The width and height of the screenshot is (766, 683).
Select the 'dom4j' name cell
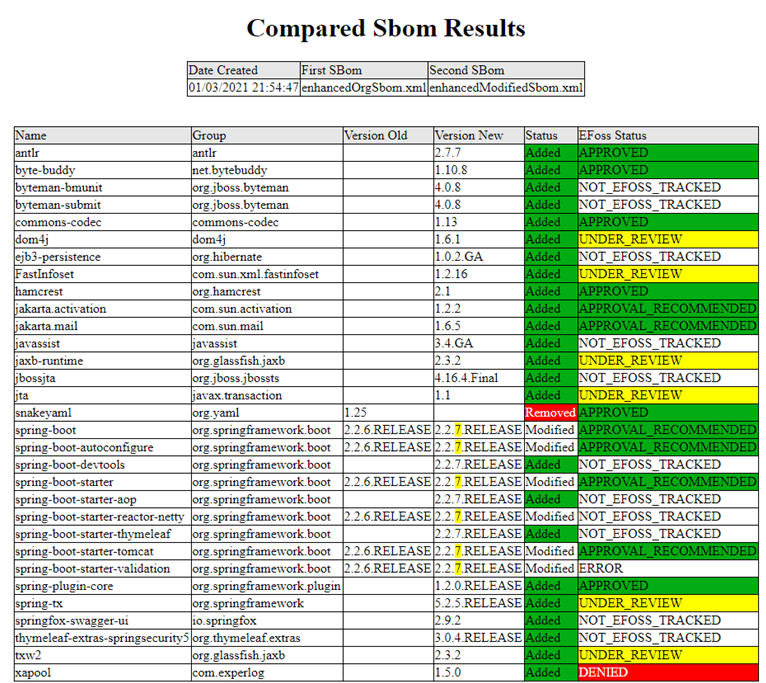(x=103, y=239)
